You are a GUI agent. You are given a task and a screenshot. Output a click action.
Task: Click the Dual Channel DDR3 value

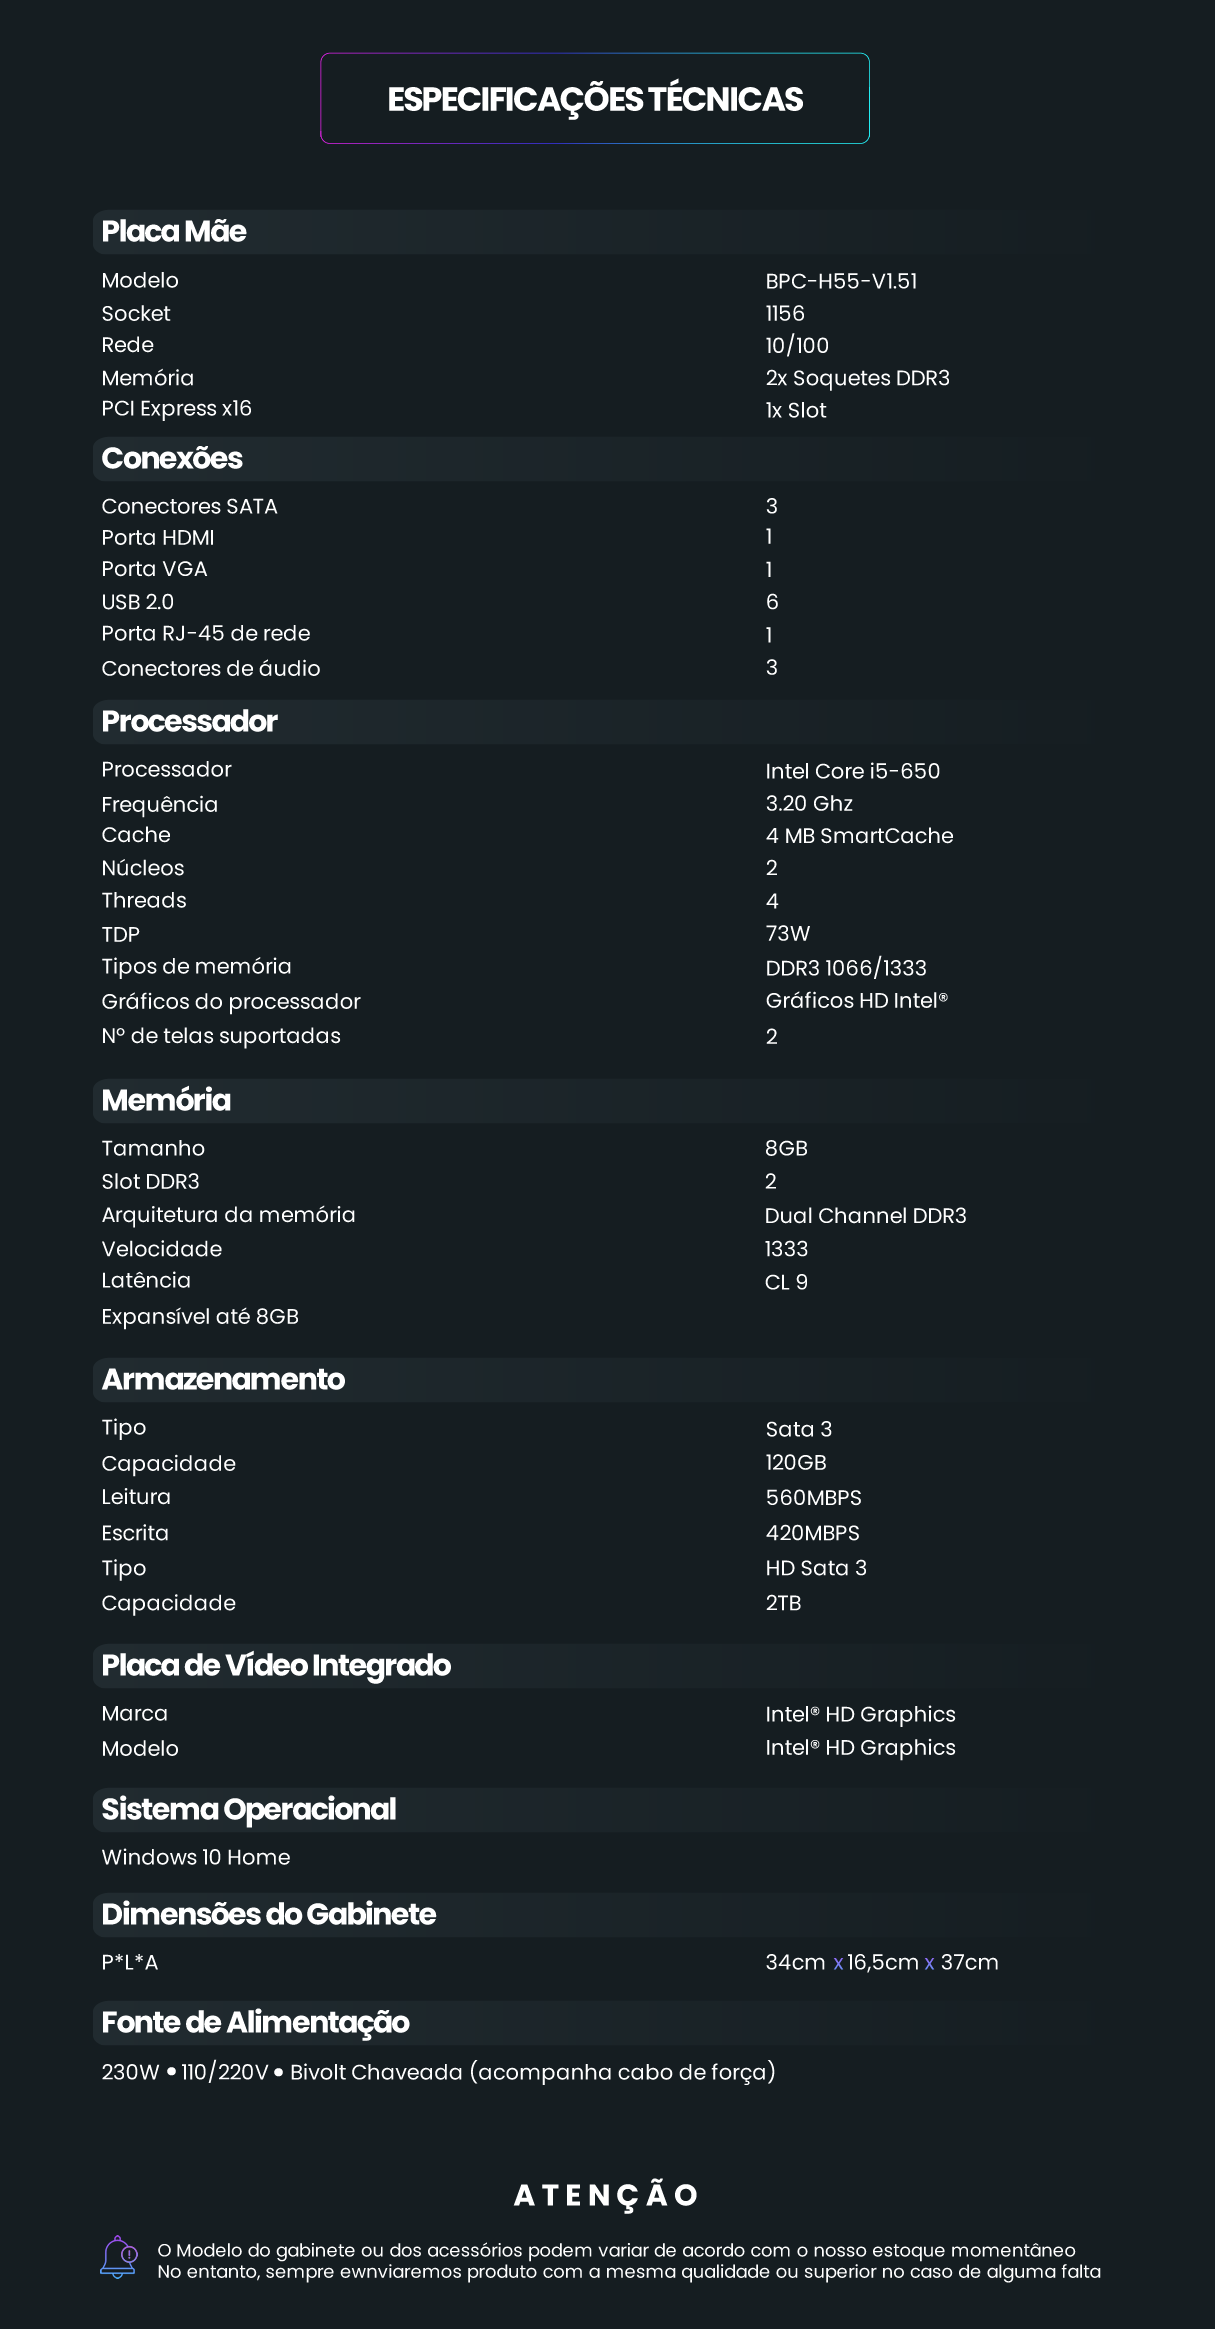pos(865,1216)
